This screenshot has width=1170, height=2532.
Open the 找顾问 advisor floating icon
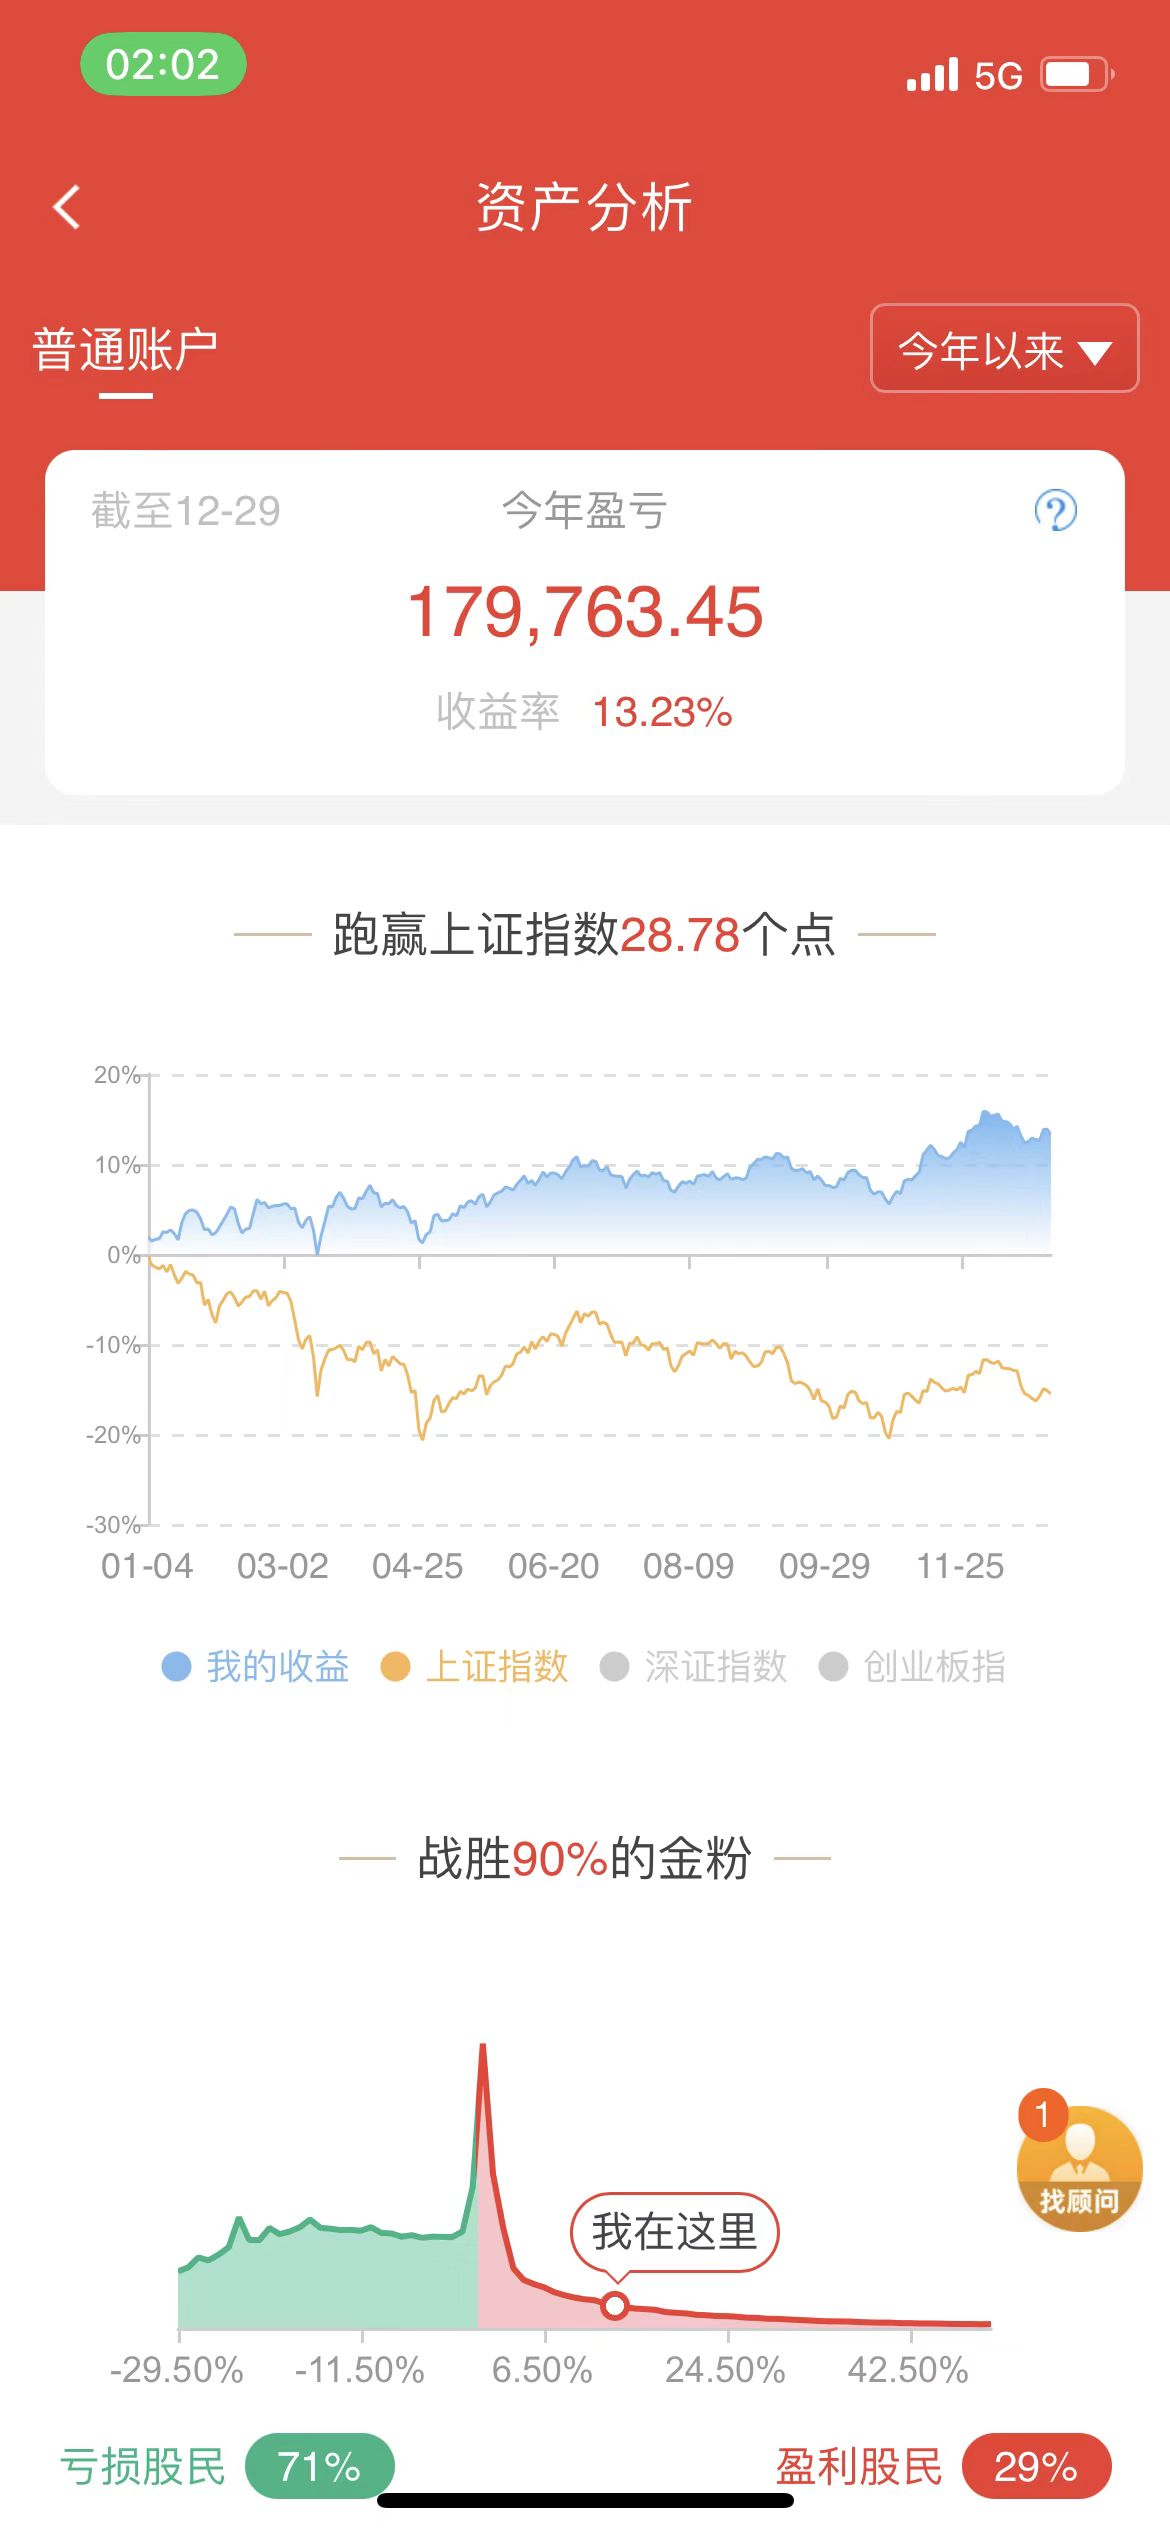[1080, 2172]
